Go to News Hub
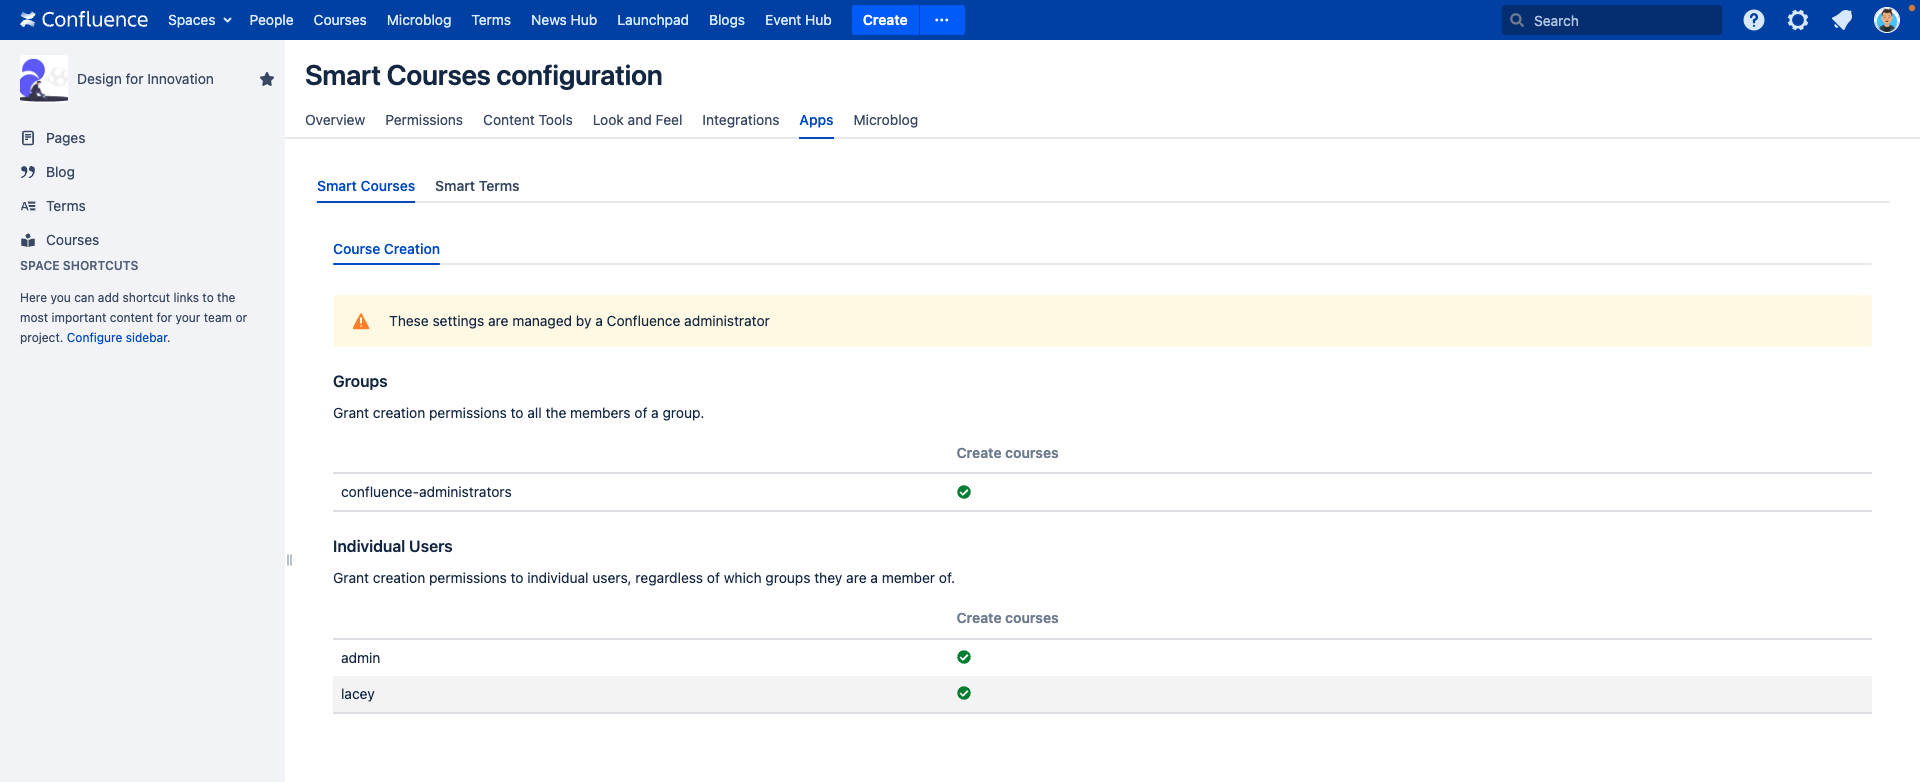The height and width of the screenshot is (782, 1920). click(x=564, y=20)
